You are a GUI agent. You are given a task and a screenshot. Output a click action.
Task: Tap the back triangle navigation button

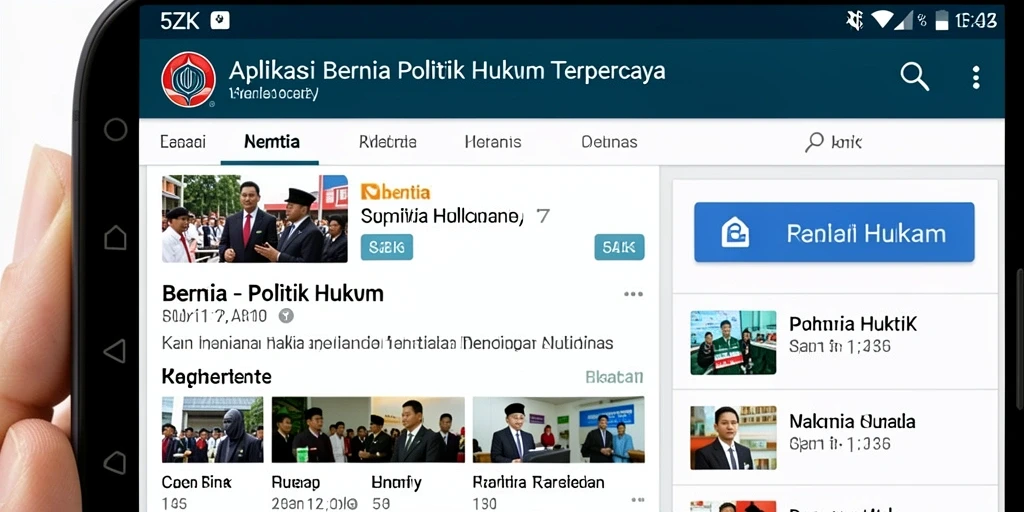[x=115, y=351]
